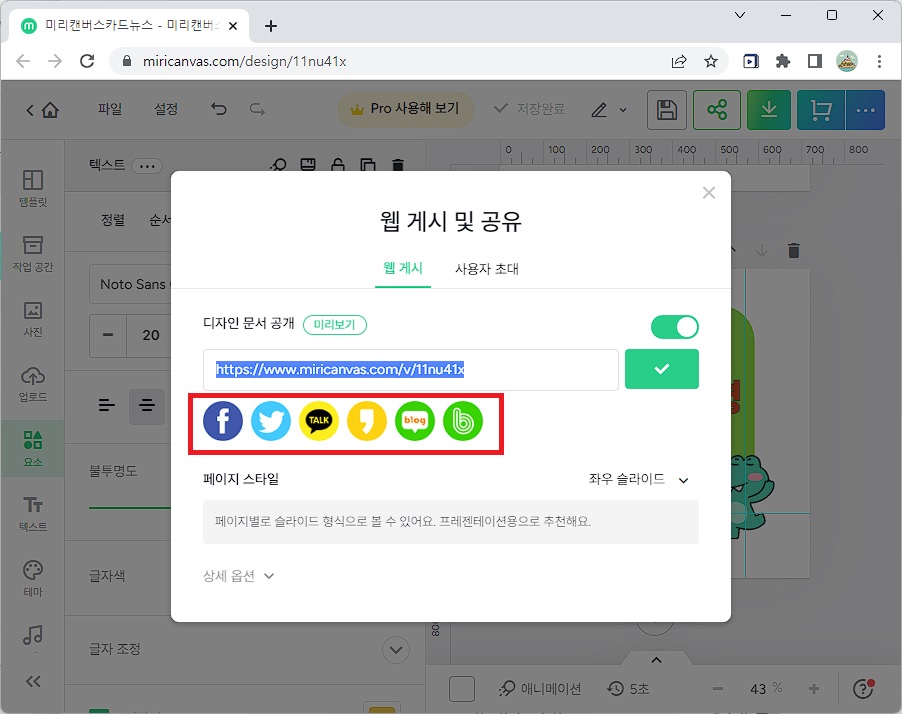
Task: Click the 텍스트 panel ellipsis options
Action: click(147, 166)
